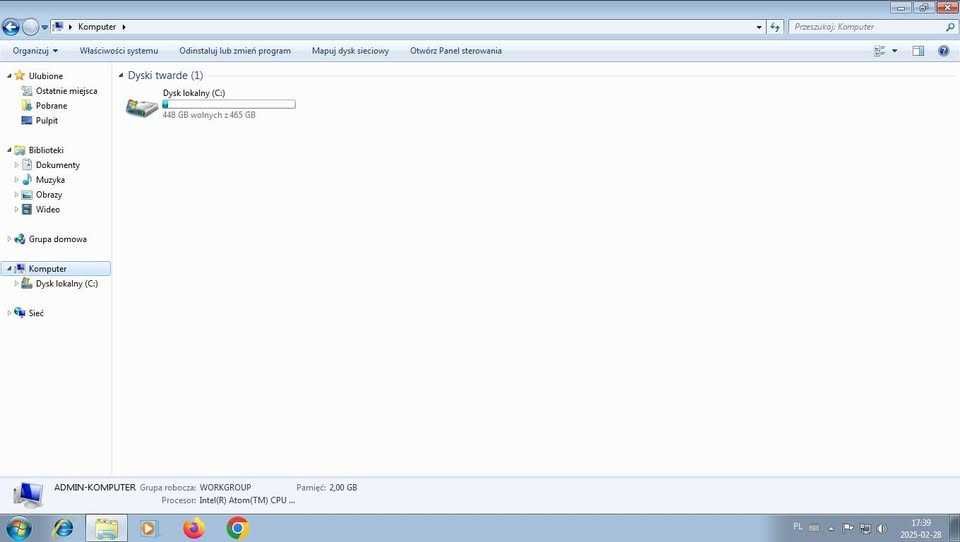Image resolution: width=960 pixels, height=542 pixels.
Task: Expand Dysk lokalny (C:) in sidebar
Action: pyautogui.click(x=17, y=284)
